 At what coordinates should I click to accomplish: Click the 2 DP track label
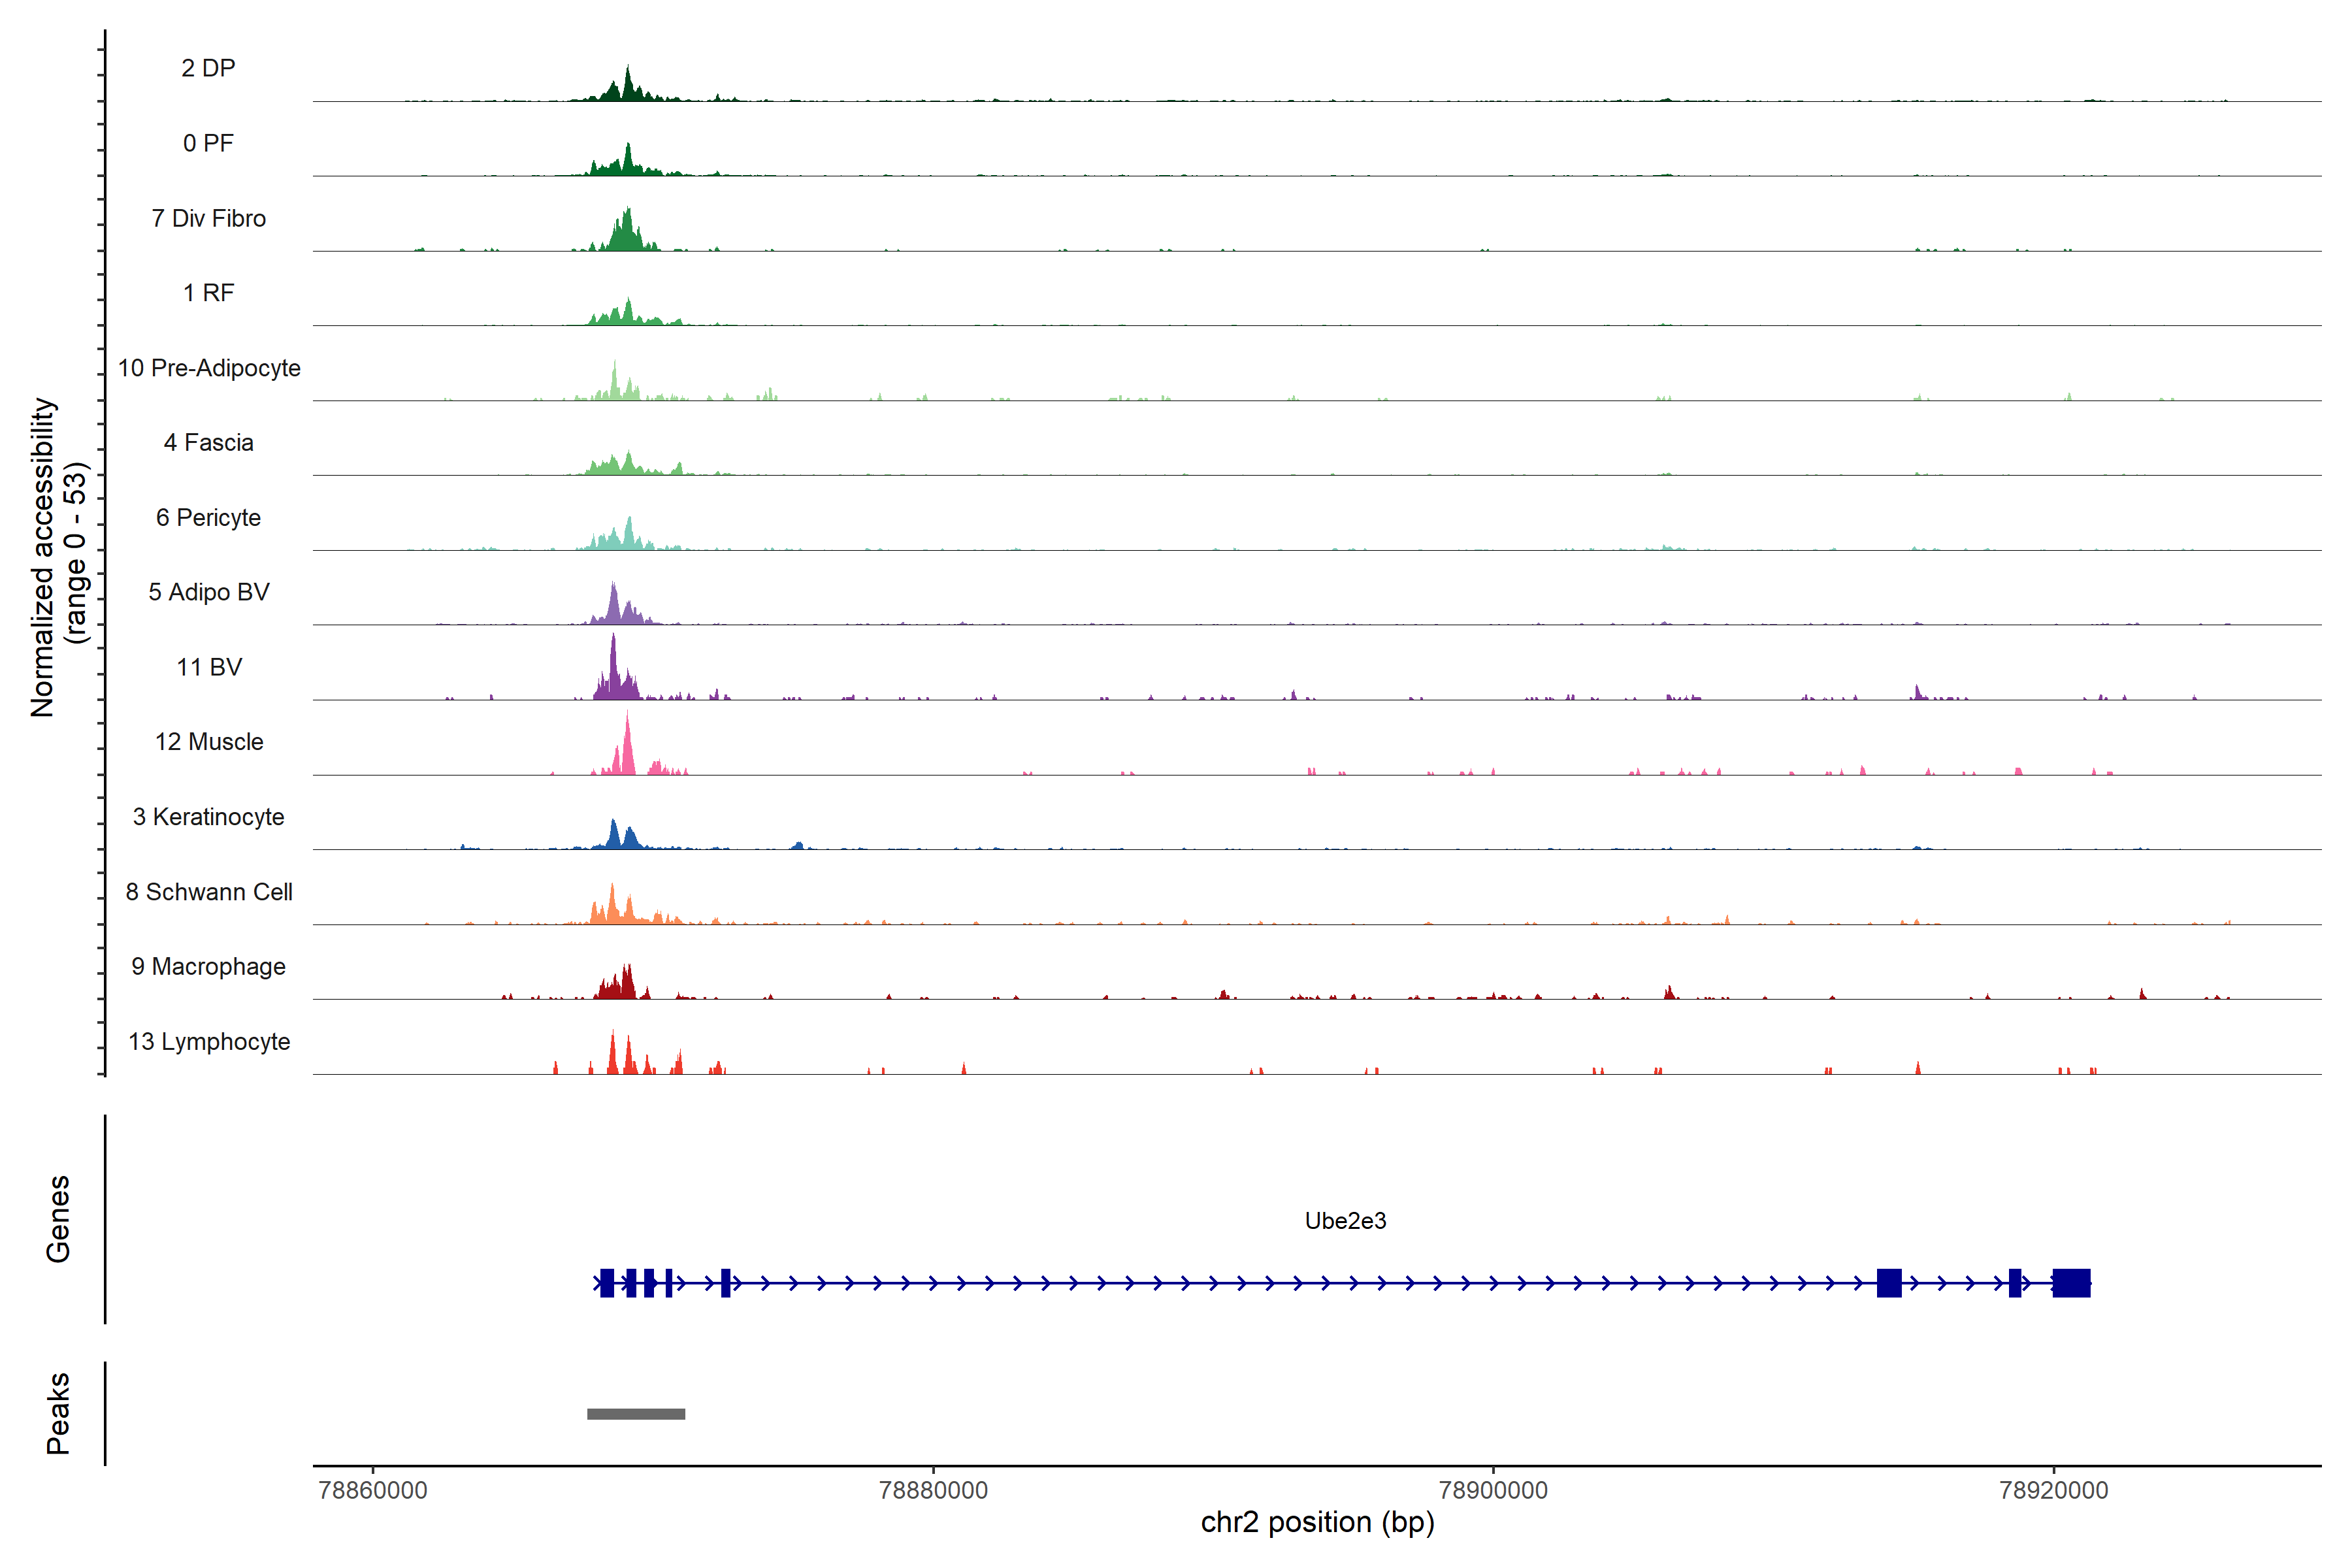[x=208, y=68]
